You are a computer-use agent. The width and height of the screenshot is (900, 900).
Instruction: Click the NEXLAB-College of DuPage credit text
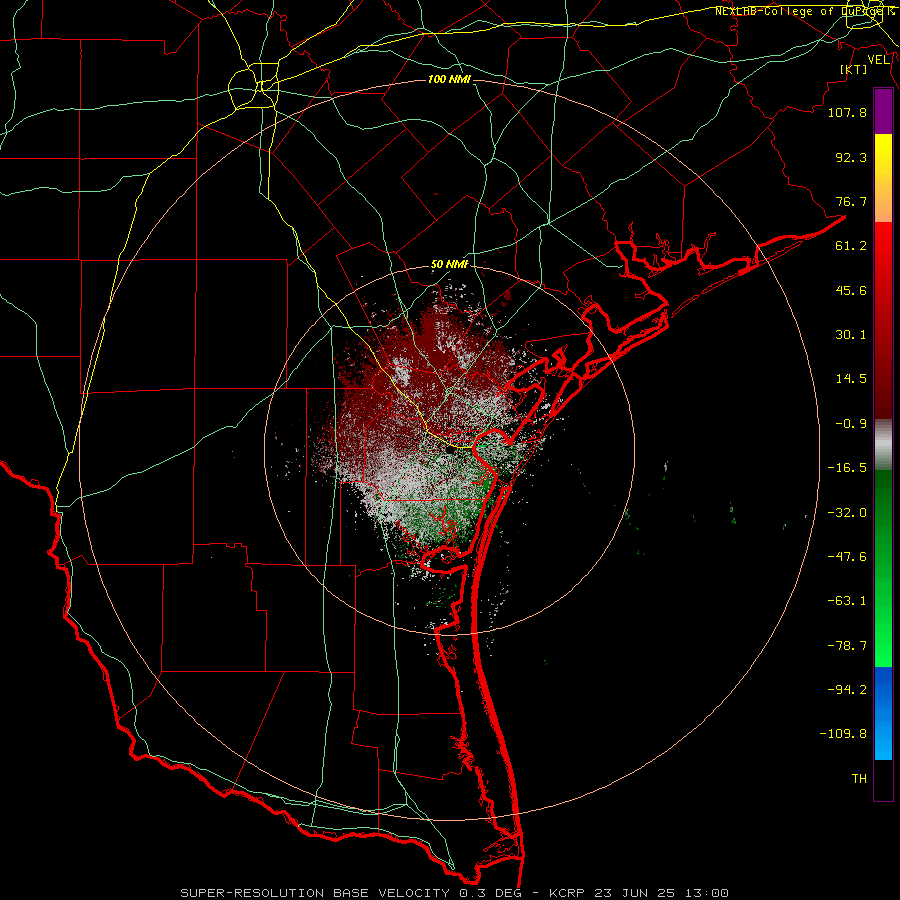tap(803, 11)
